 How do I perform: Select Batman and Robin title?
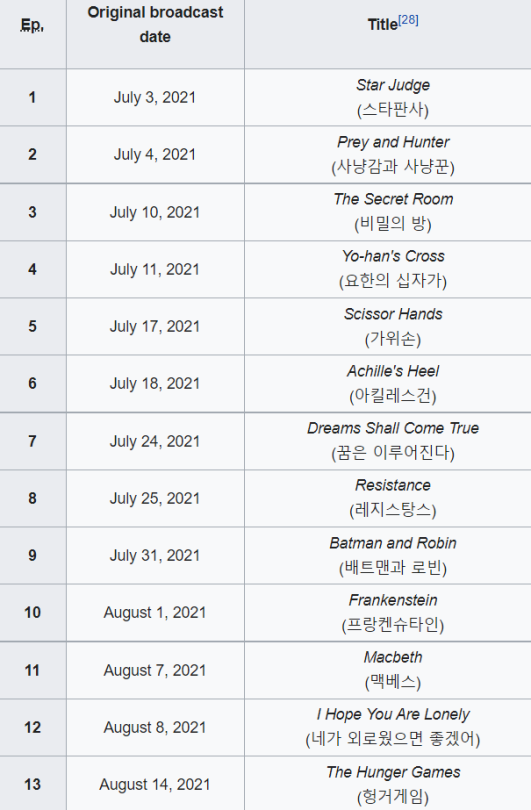coord(393,543)
